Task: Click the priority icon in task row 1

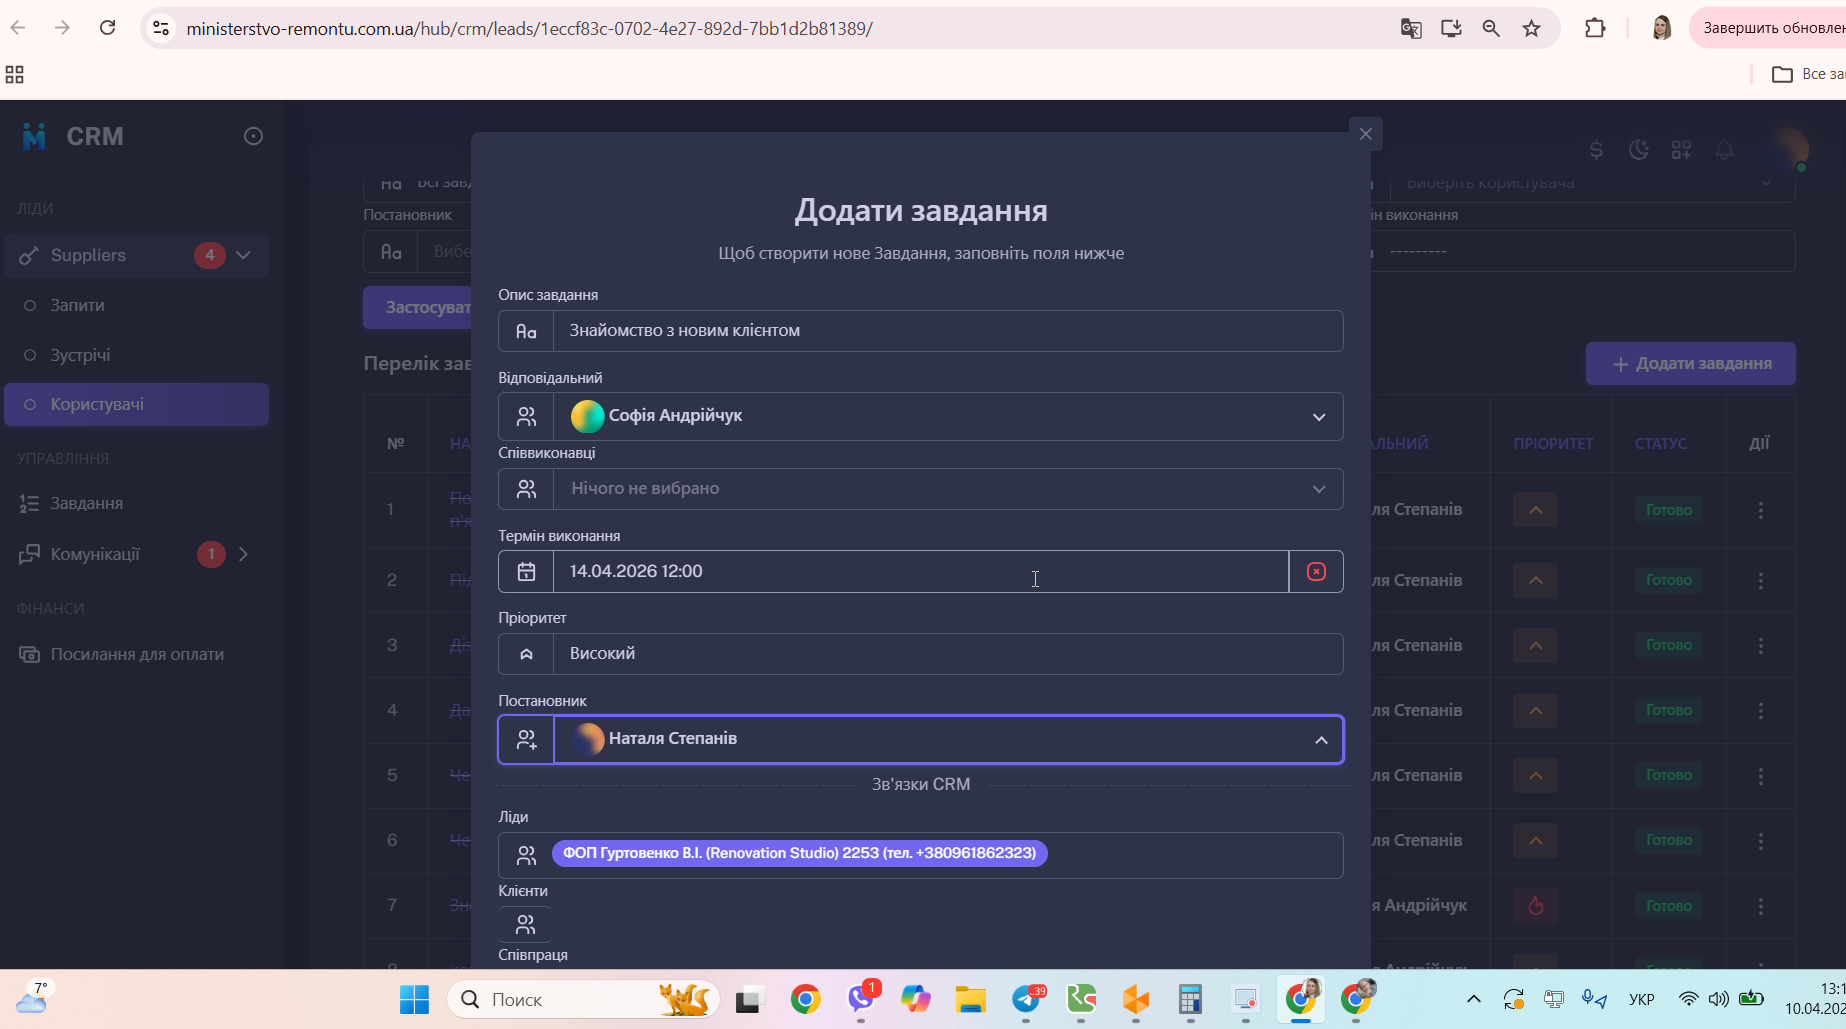Action: [1536, 510]
